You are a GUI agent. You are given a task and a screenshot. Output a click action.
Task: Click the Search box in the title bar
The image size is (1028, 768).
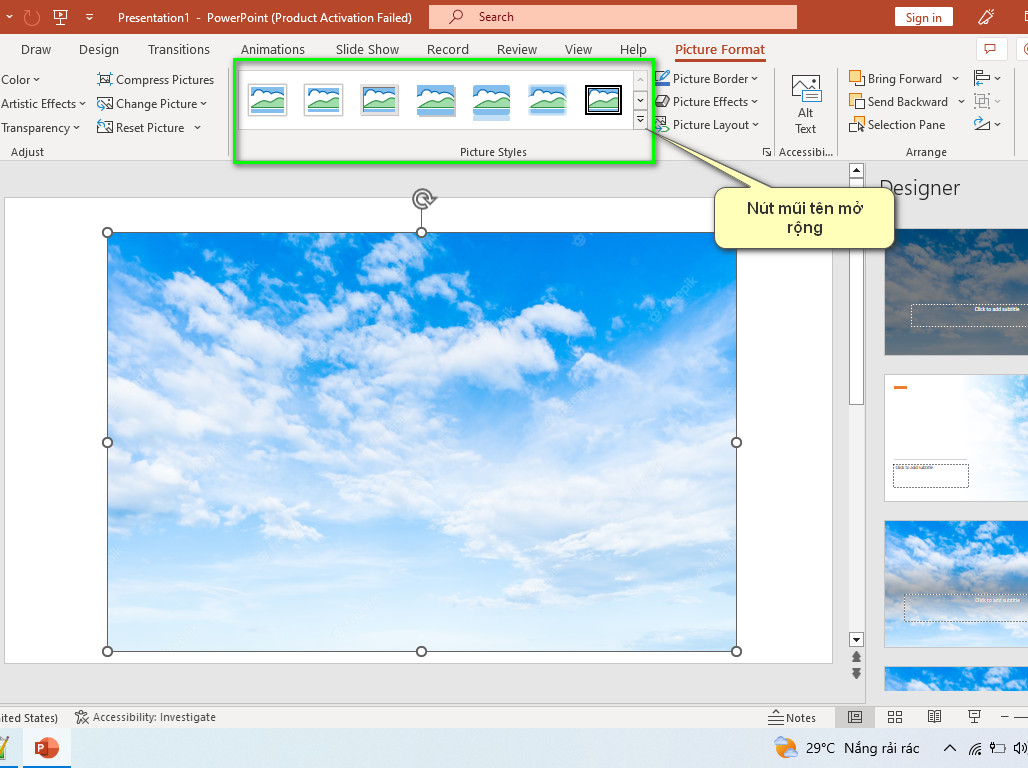[x=613, y=17]
